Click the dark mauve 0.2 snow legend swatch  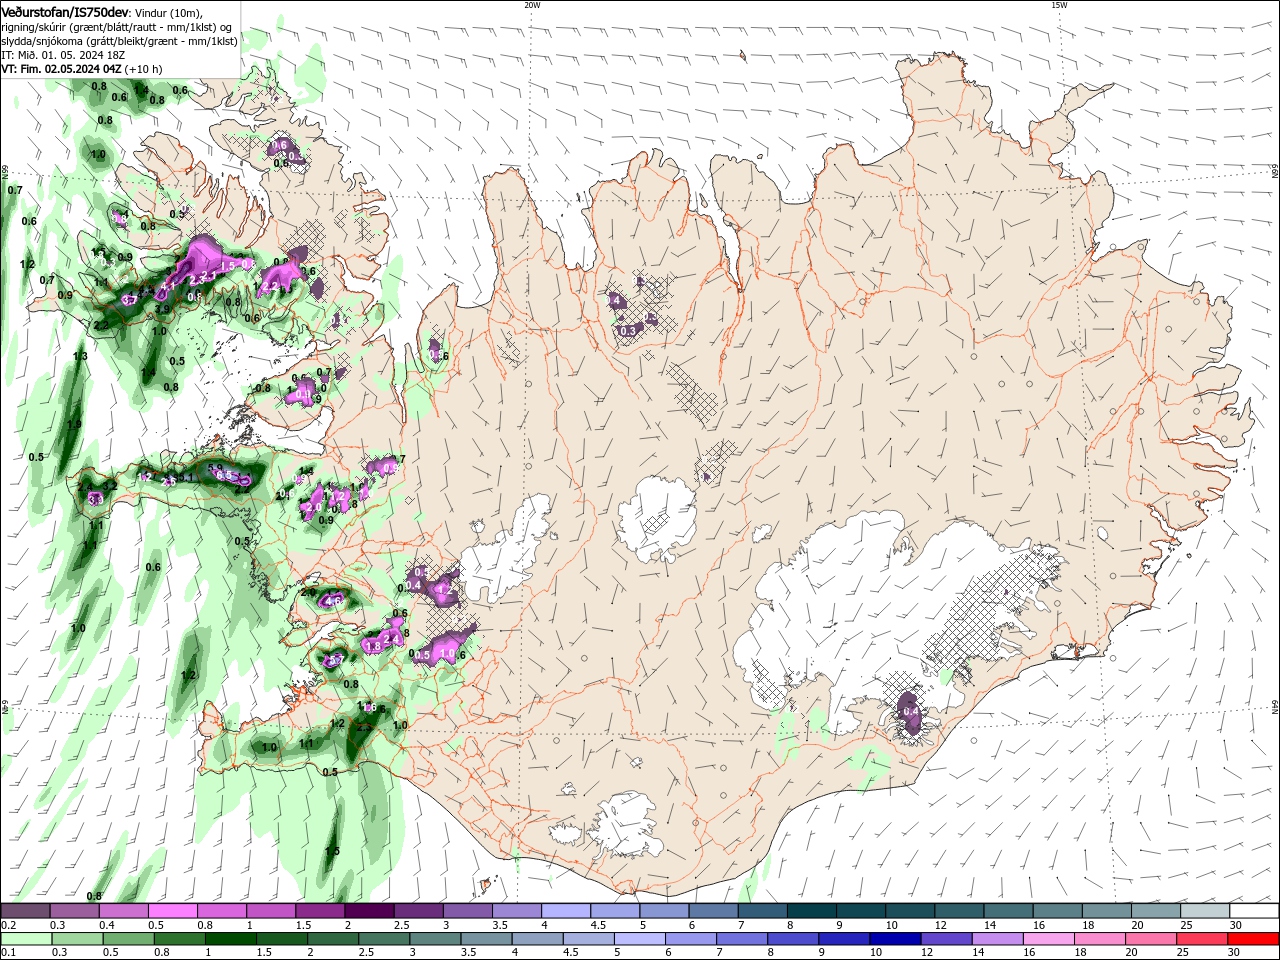click(x=26, y=911)
